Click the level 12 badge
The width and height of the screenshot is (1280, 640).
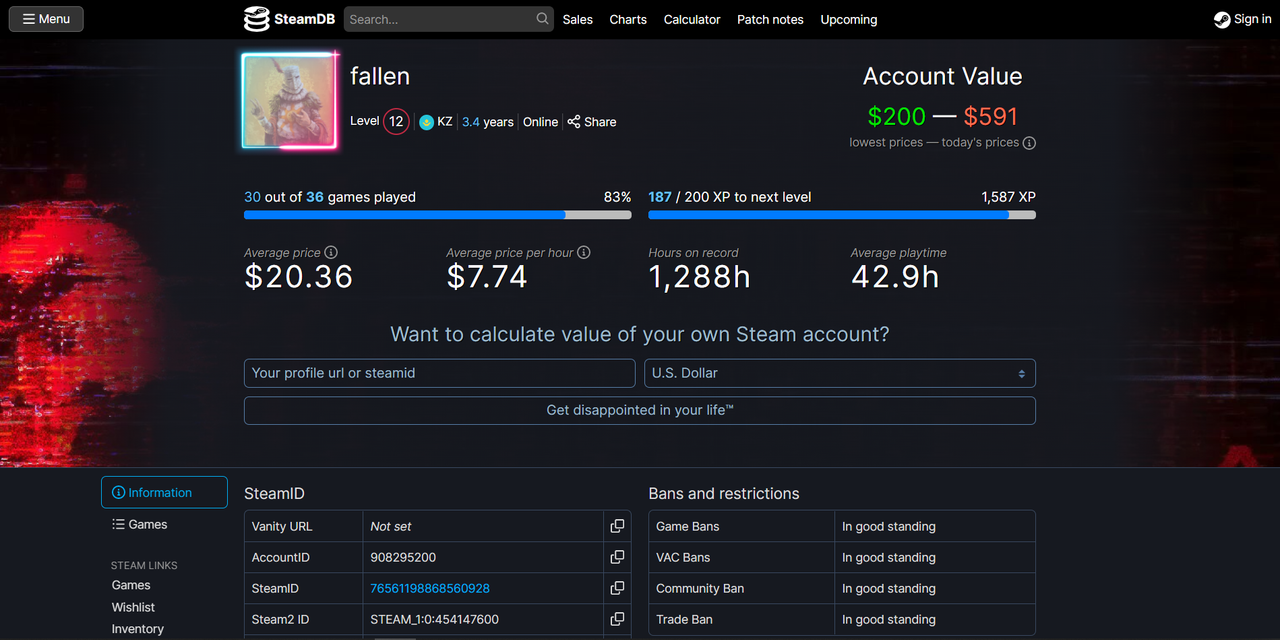(396, 122)
